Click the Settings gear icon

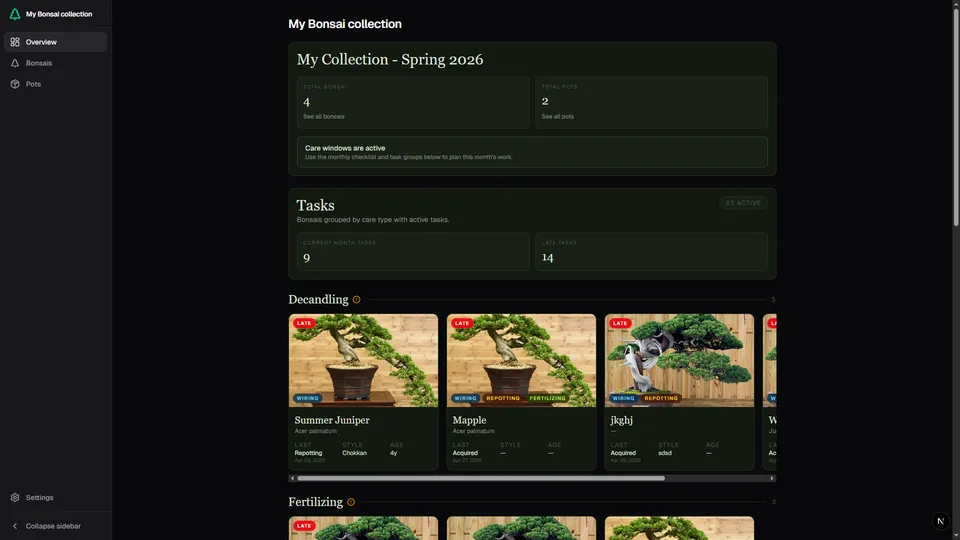click(x=15, y=497)
